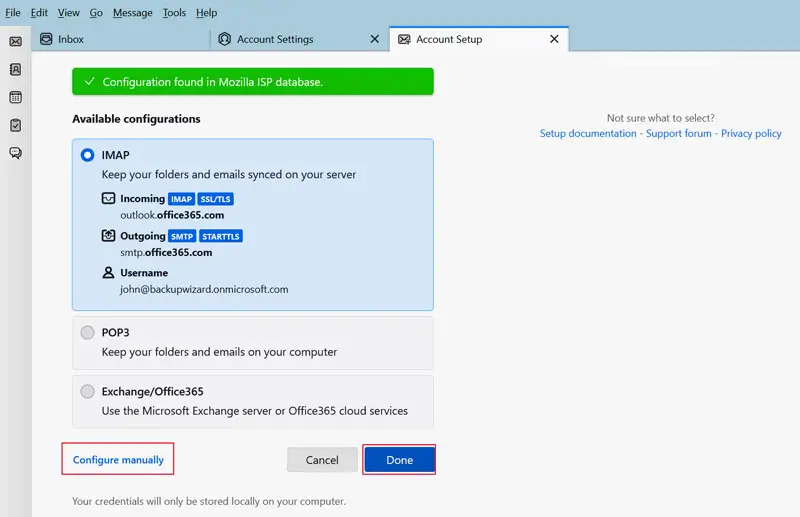Open the Address Book sidebar icon
800x517 pixels.
click(x=15, y=69)
